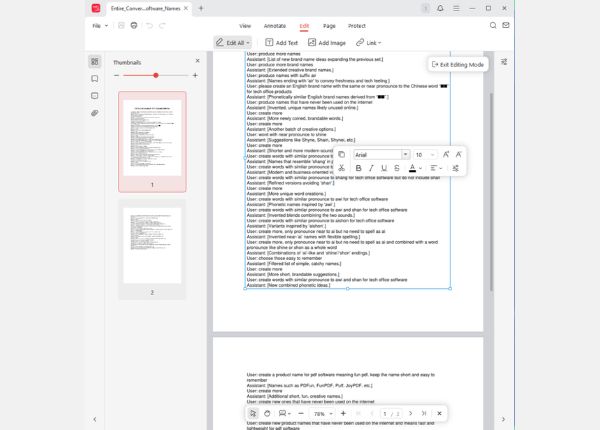Click Exit Editing Mode
The height and width of the screenshot is (430, 600).
tap(458, 65)
